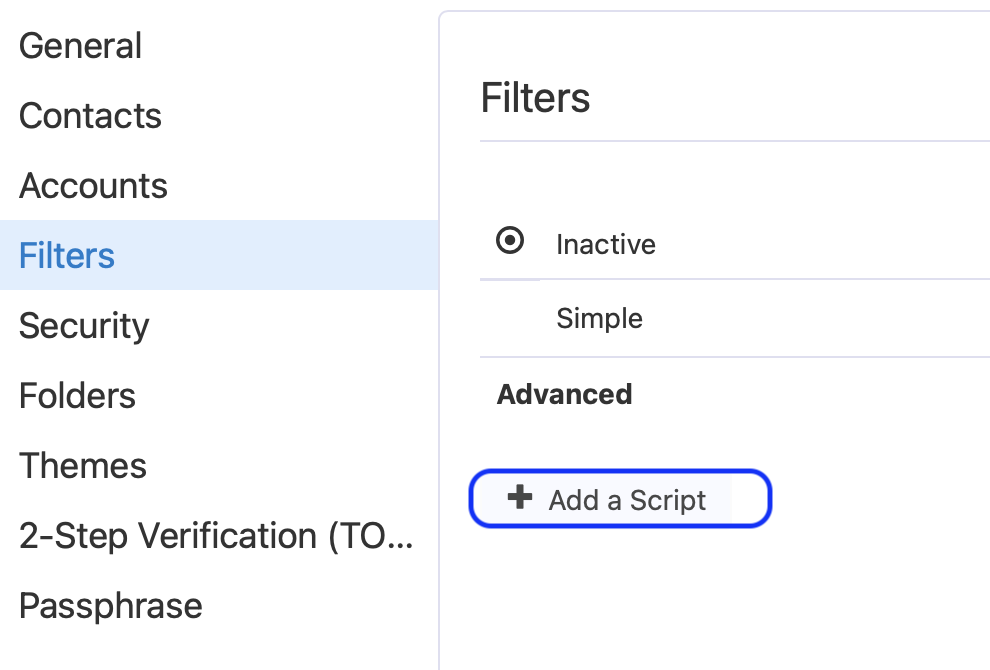This screenshot has width=990, height=670.
Task: Open the Themes settings section
Action: 83,465
